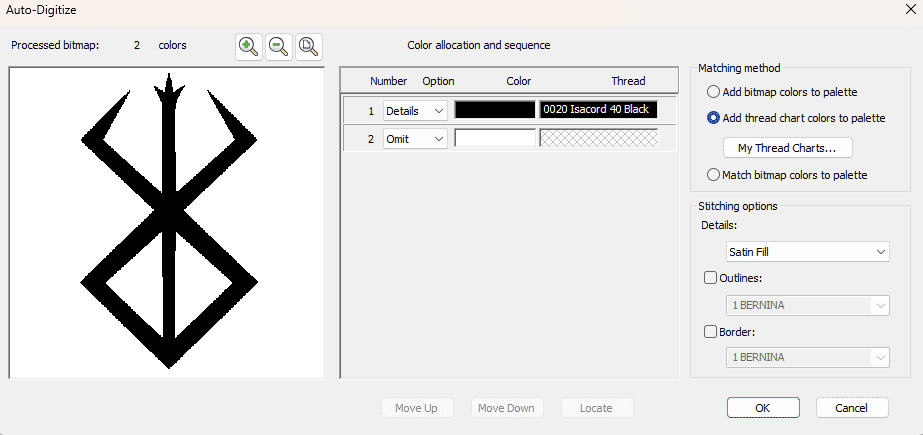Confirm with the OK button
923x435 pixels.
(763, 408)
